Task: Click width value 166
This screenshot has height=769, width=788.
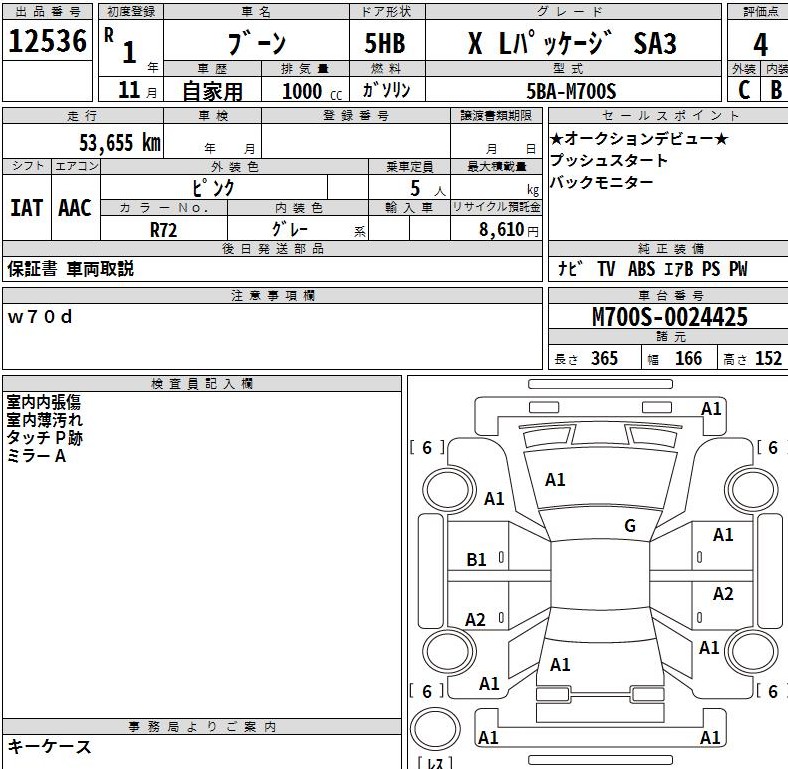Action: pyautogui.click(x=688, y=358)
